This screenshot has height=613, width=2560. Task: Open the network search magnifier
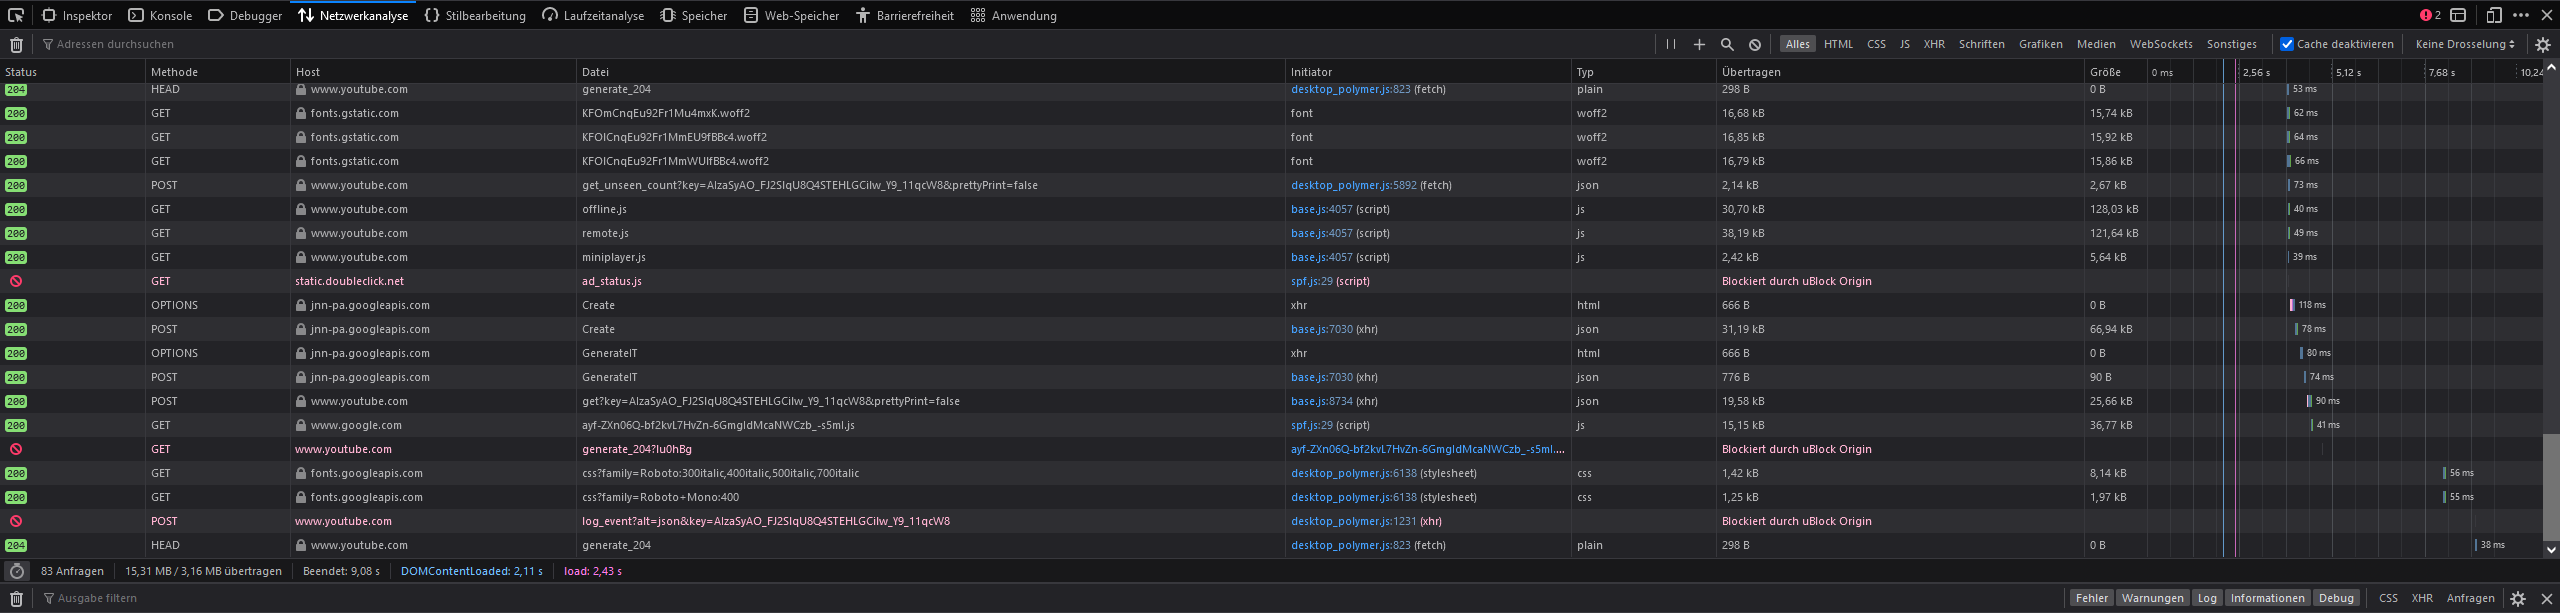point(1727,44)
